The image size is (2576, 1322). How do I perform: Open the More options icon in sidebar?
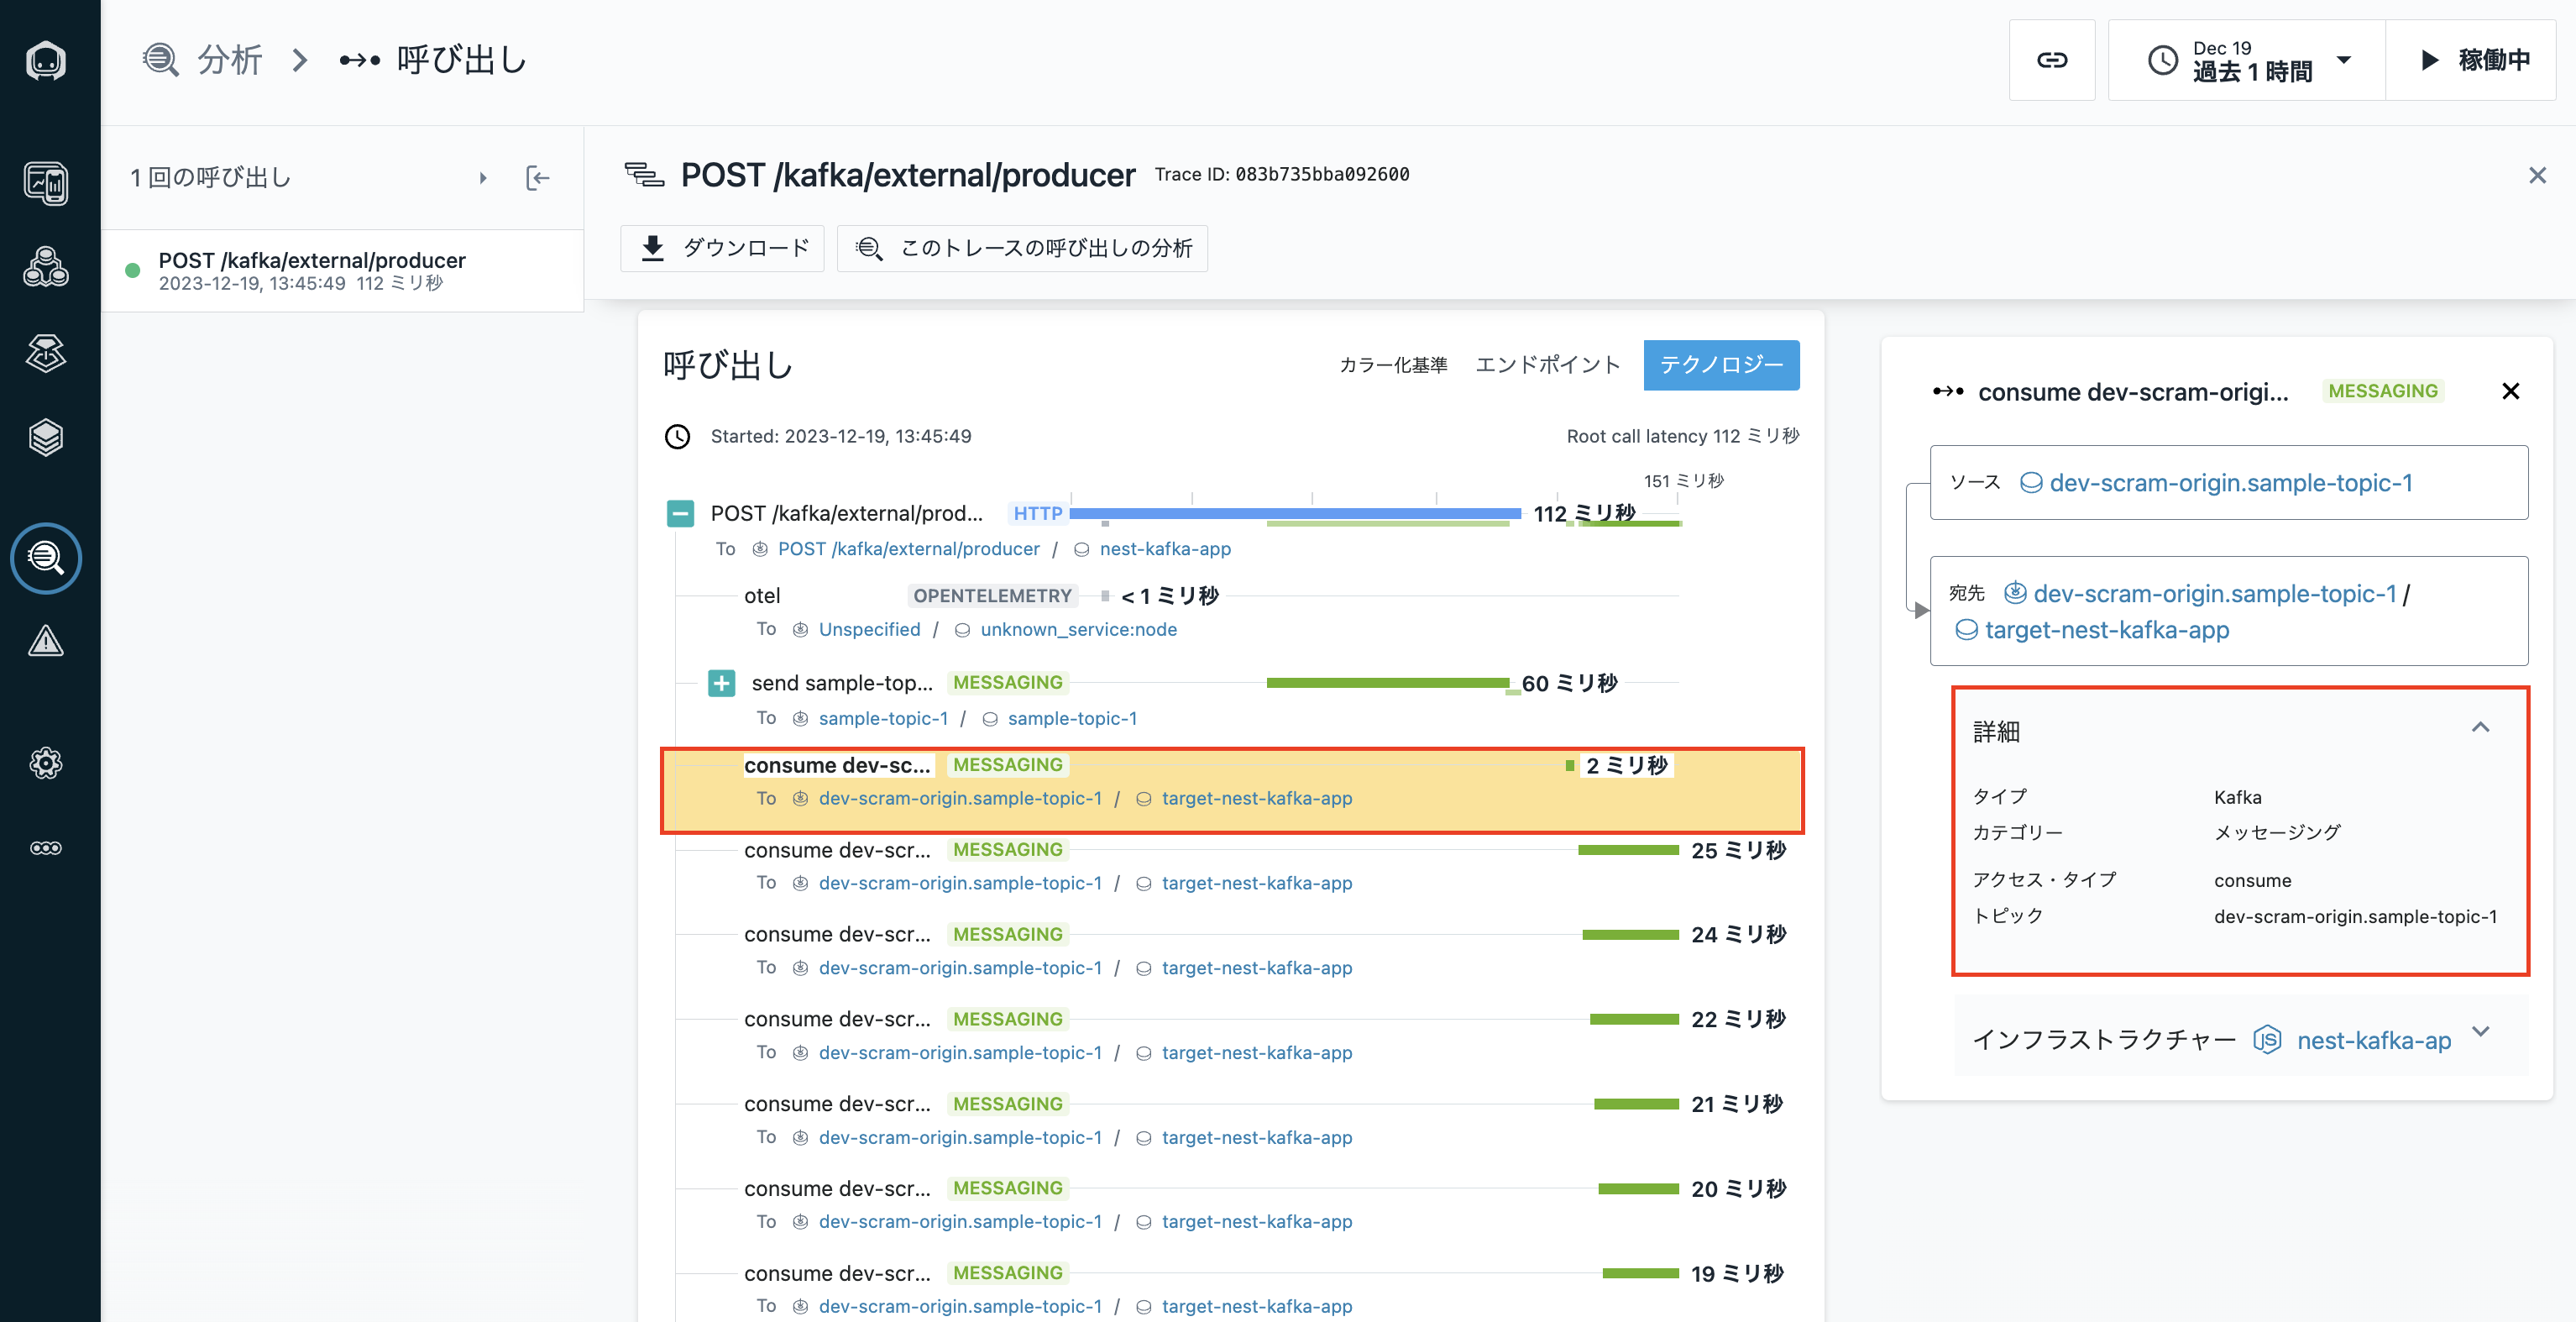pos(46,848)
